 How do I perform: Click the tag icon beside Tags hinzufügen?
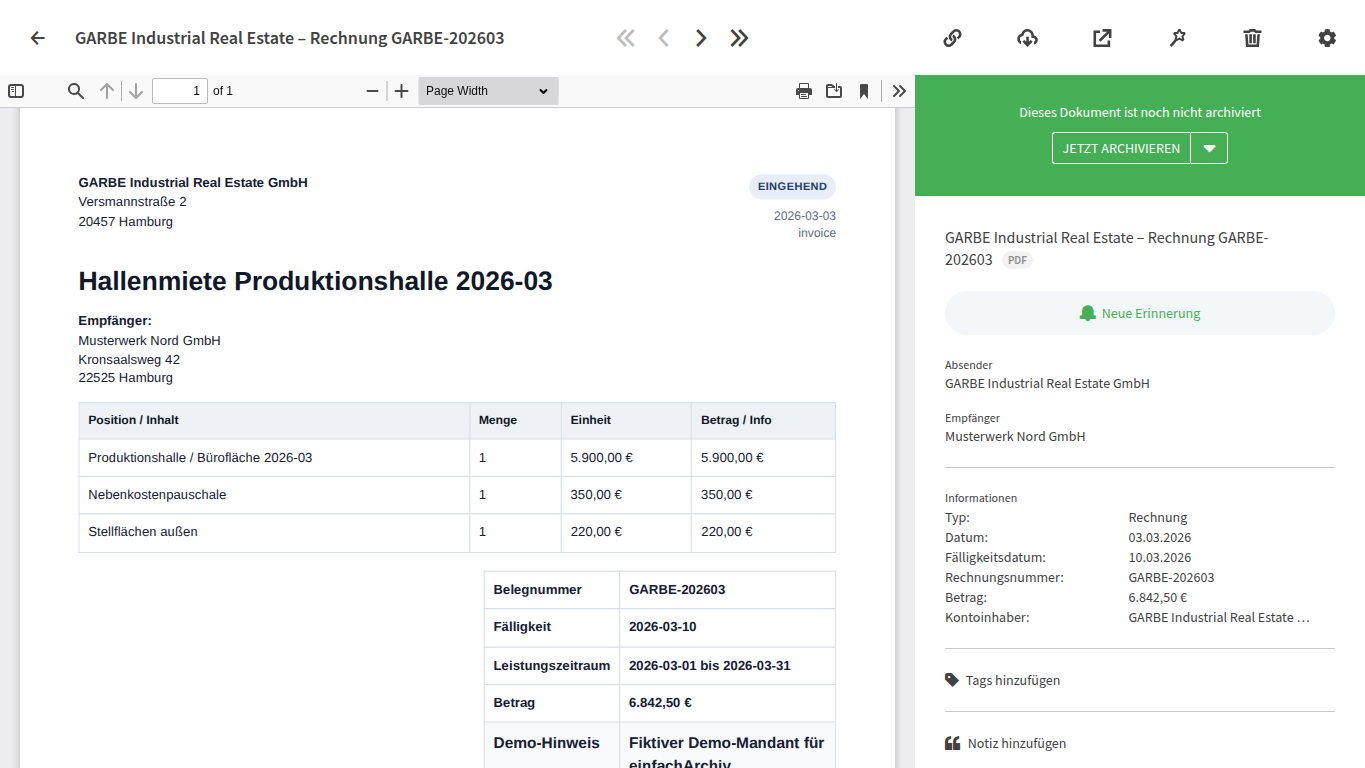pyautogui.click(x=951, y=680)
